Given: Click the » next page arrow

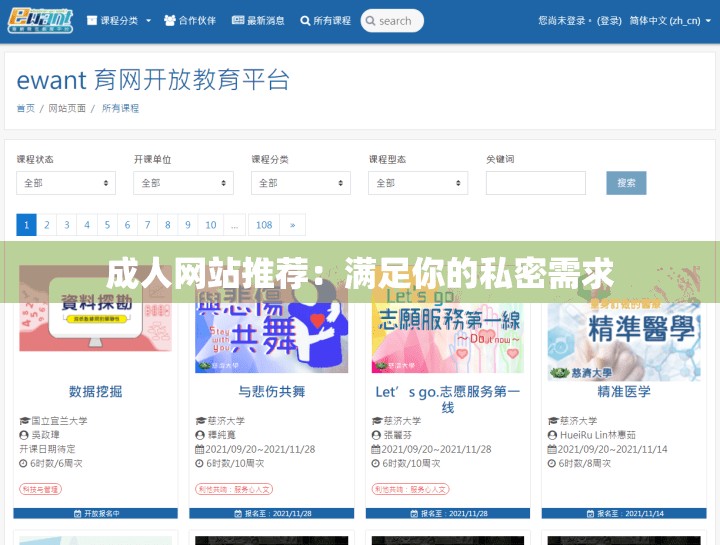Looking at the screenshot, I should coord(292,225).
